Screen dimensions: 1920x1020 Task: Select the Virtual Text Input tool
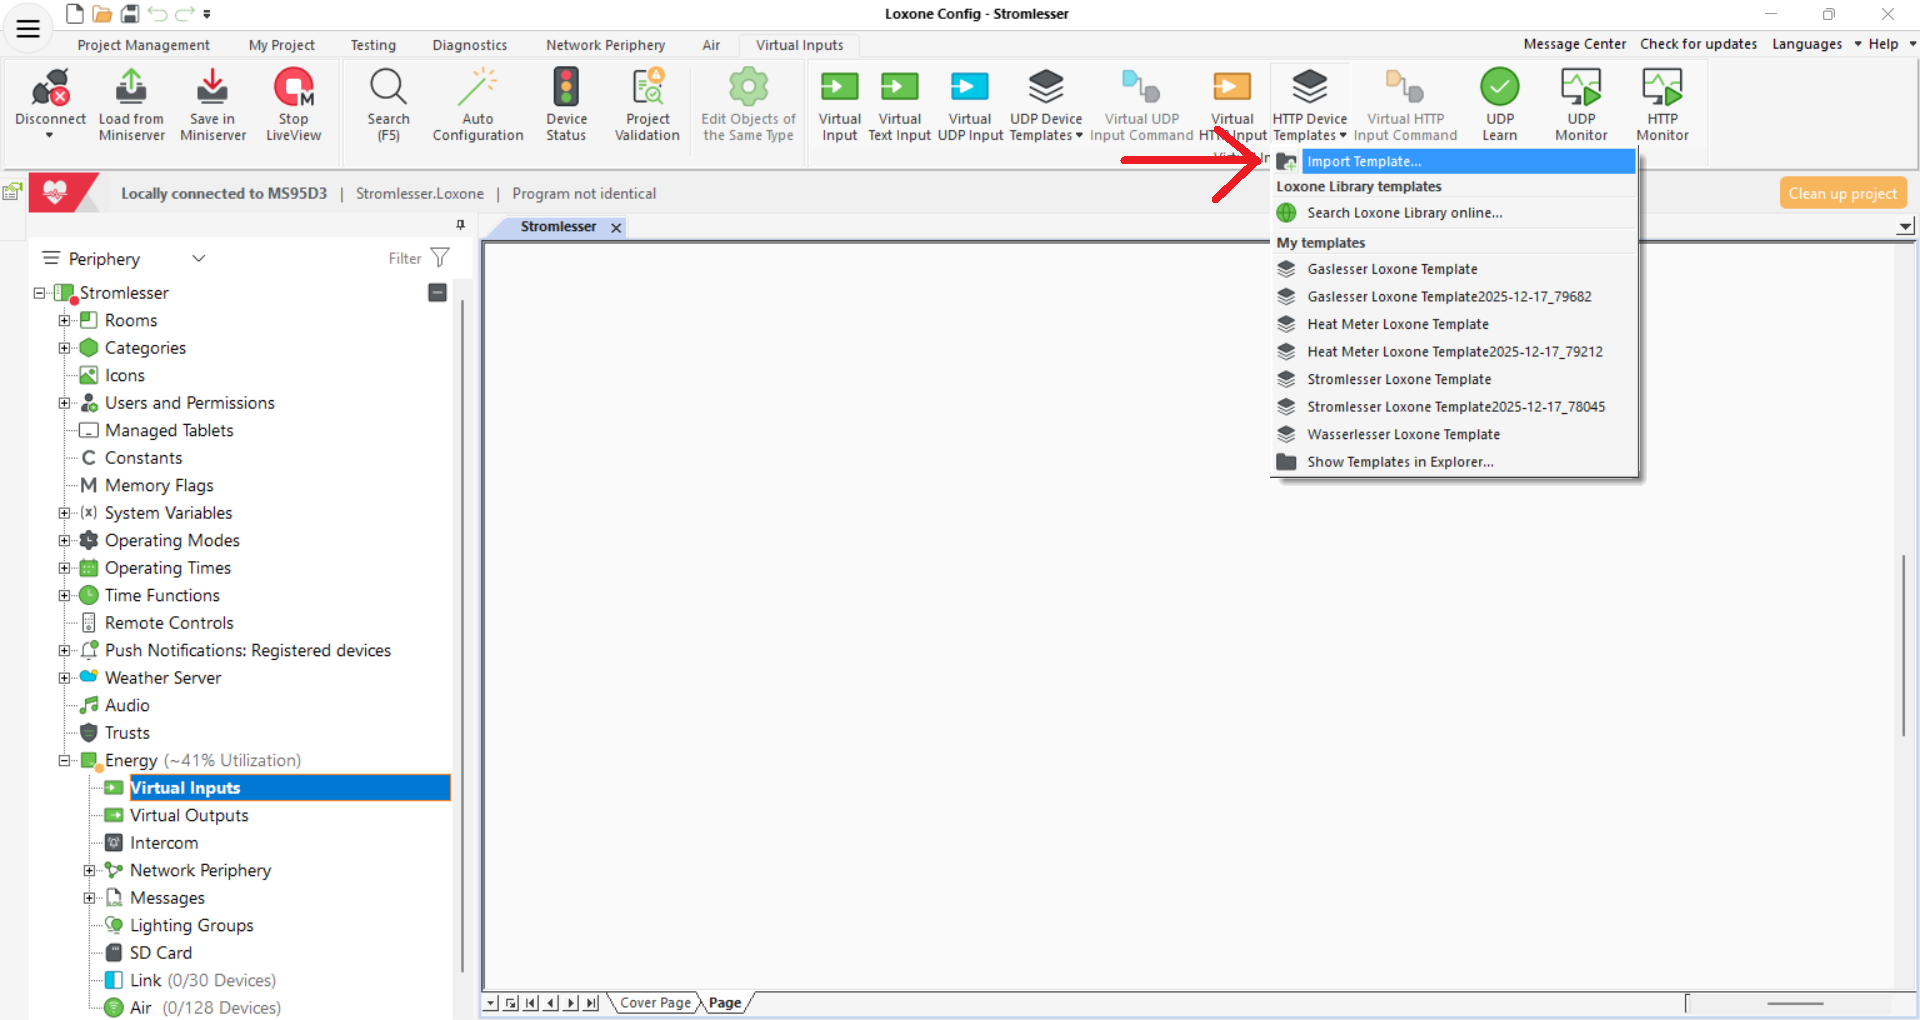(x=898, y=103)
